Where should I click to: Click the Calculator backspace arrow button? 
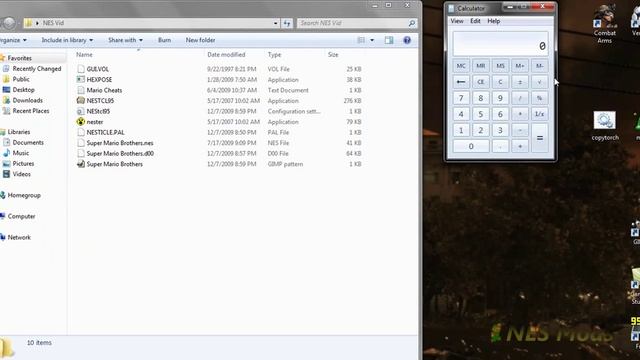(461, 82)
